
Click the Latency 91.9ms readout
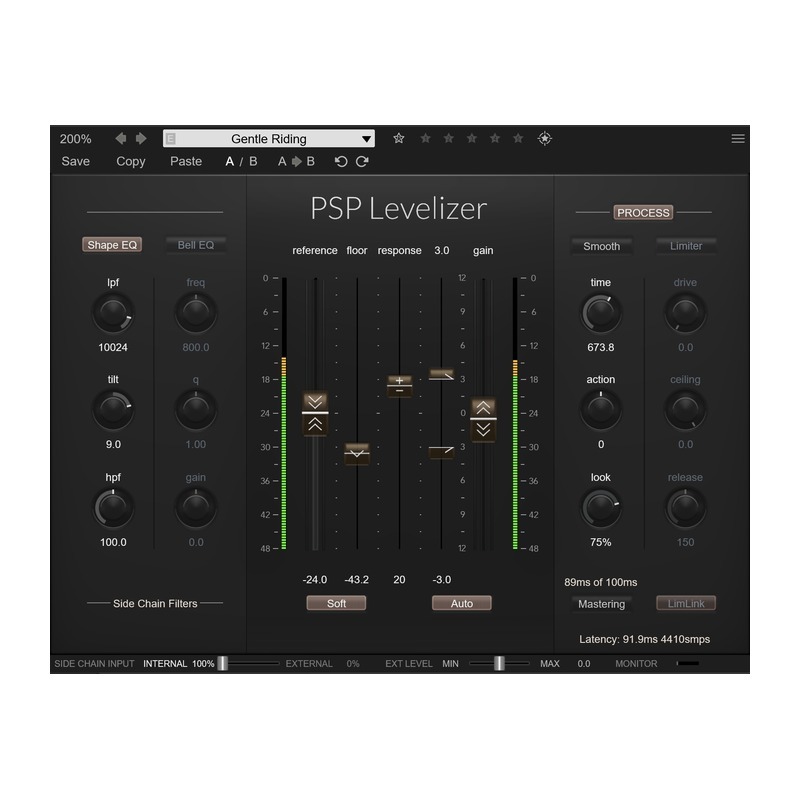click(x=644, y=639)
